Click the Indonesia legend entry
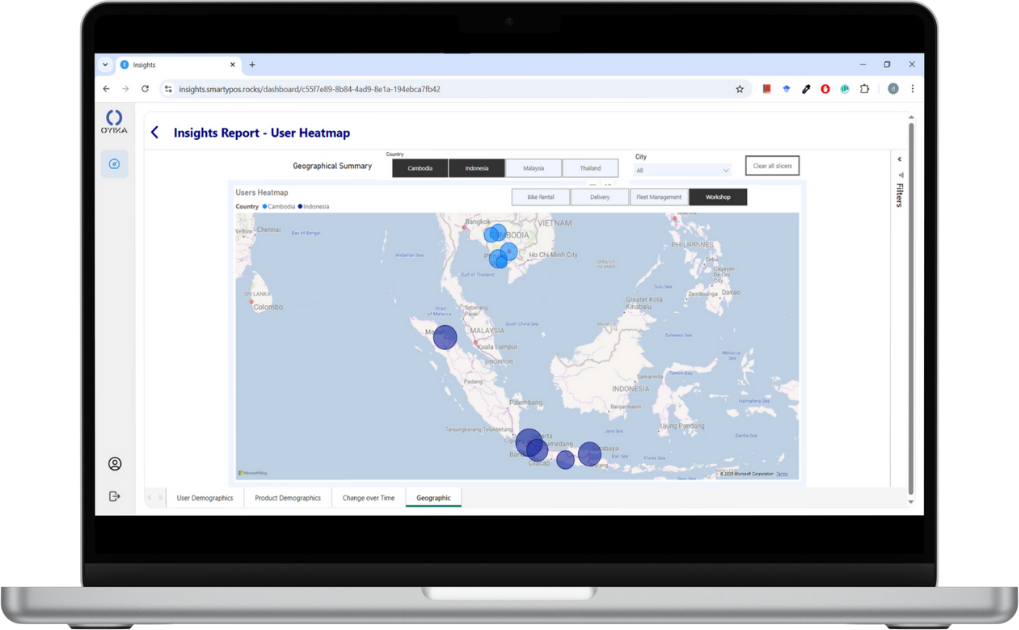 314,207
